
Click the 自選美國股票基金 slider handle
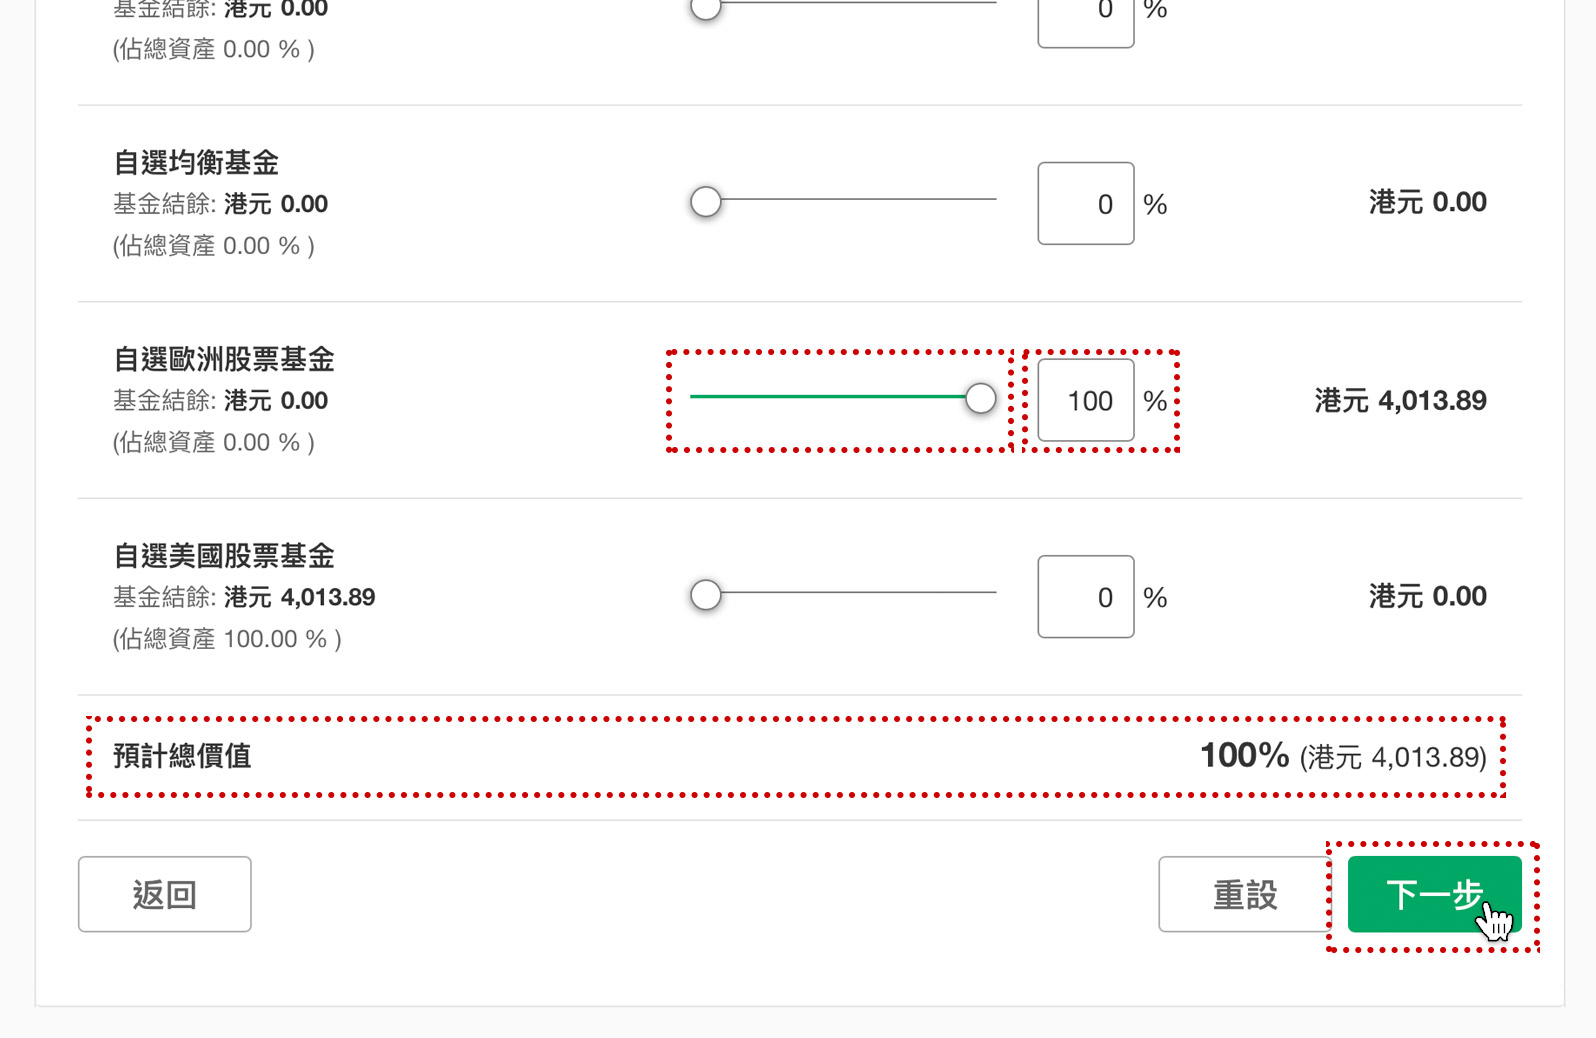706,595
